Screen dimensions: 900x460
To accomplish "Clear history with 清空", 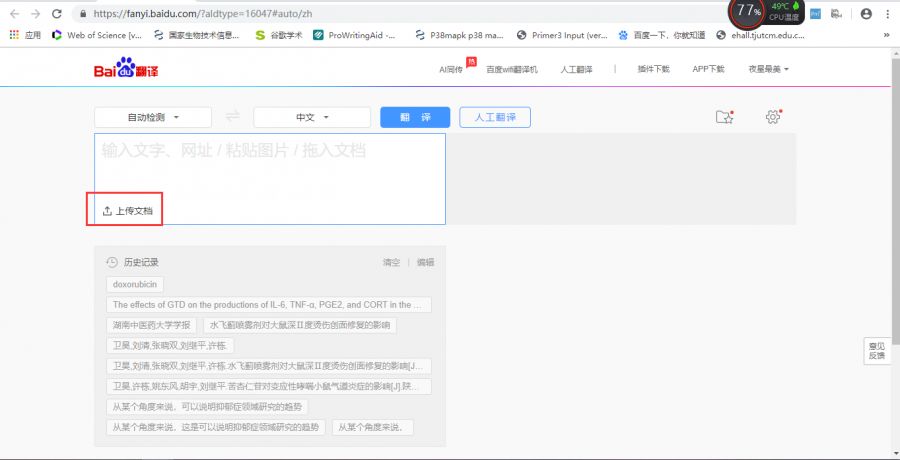I will coord(391,262).
